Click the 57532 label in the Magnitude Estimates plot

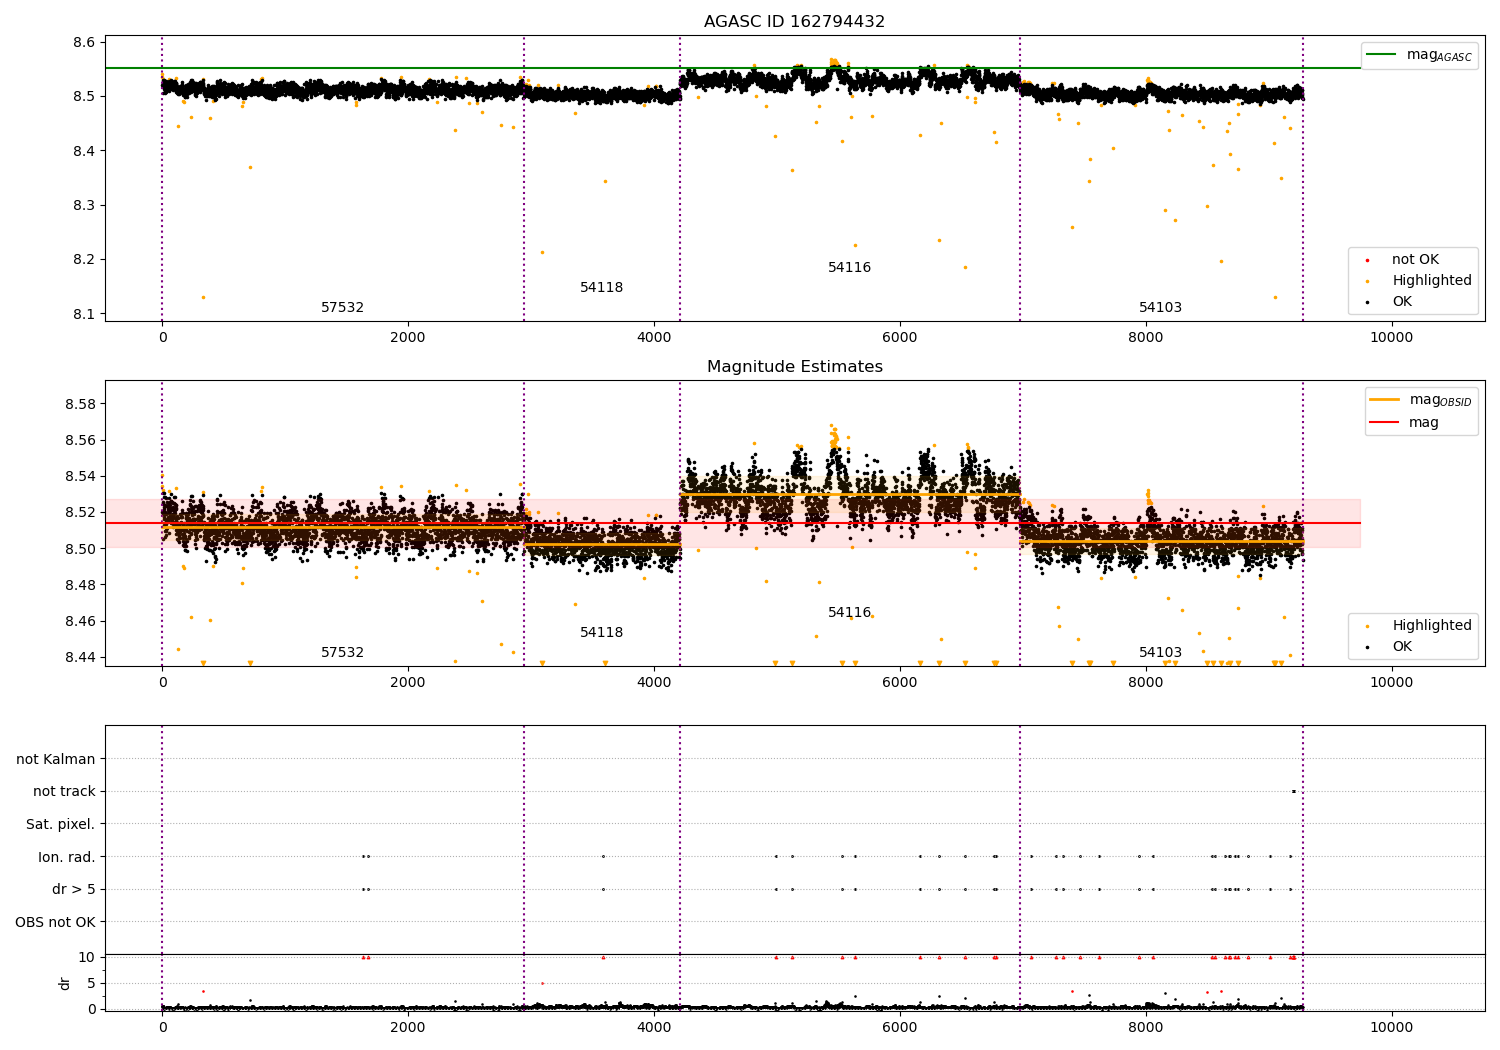click(342, 653)
